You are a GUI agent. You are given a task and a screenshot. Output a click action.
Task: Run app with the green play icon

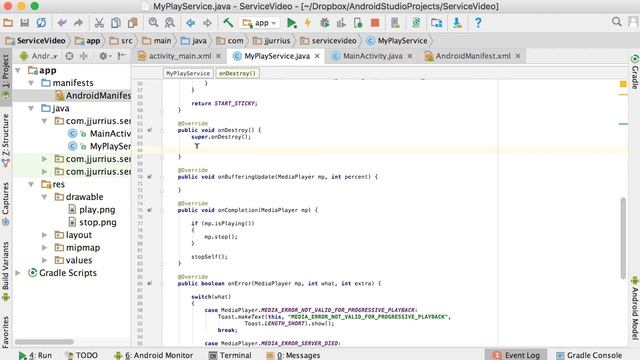point(291,23)
